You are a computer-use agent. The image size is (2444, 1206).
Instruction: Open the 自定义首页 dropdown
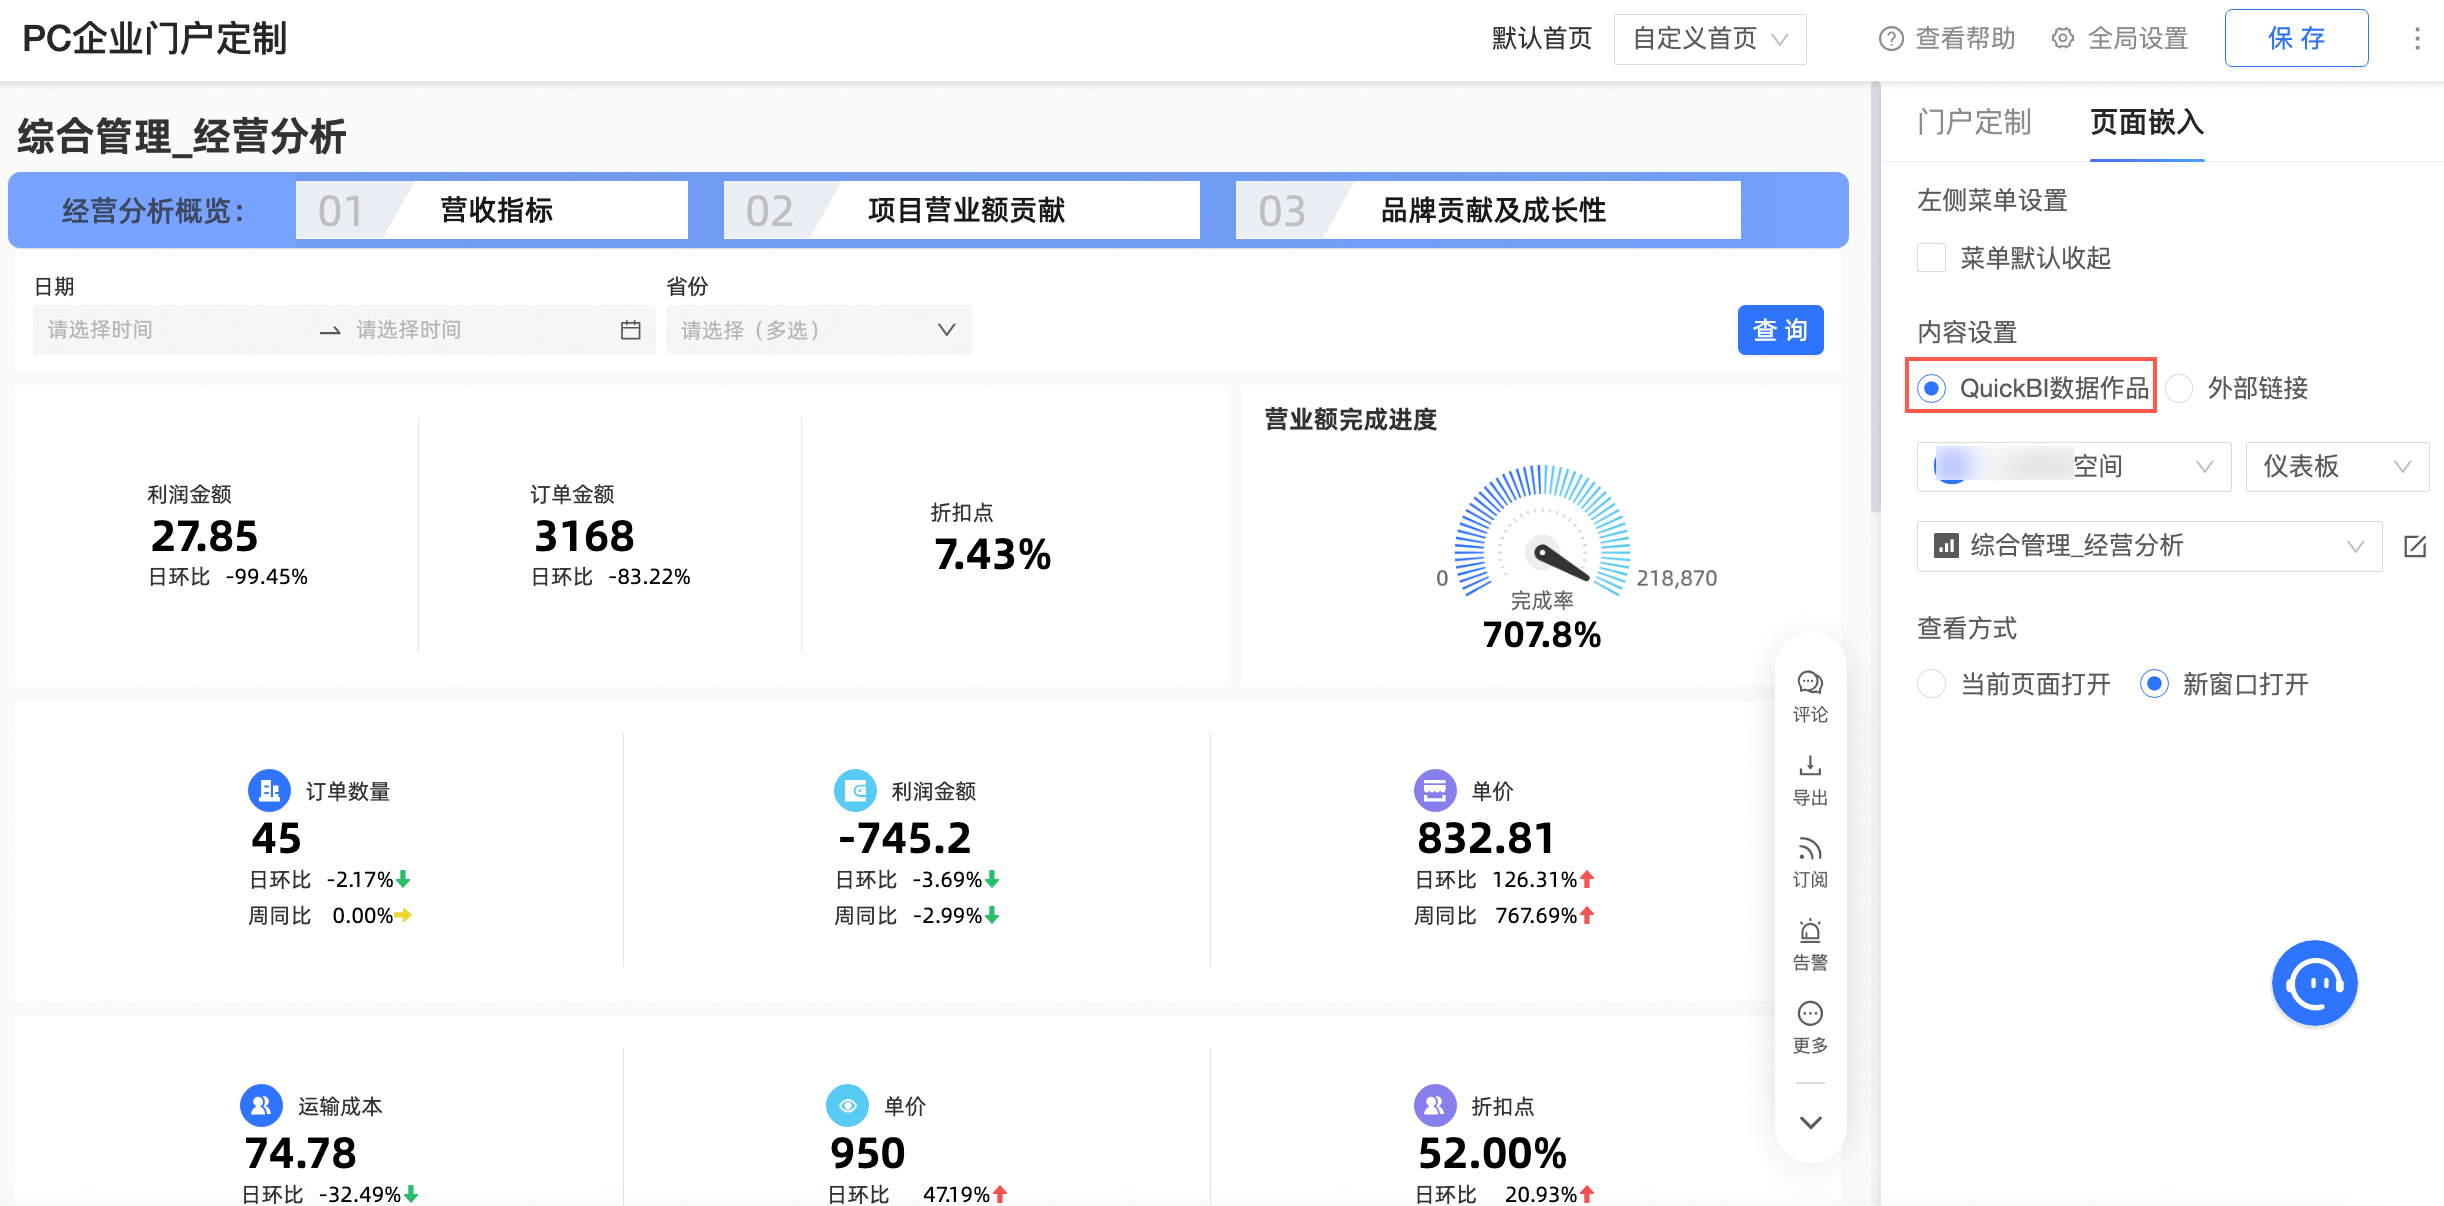1709,39
